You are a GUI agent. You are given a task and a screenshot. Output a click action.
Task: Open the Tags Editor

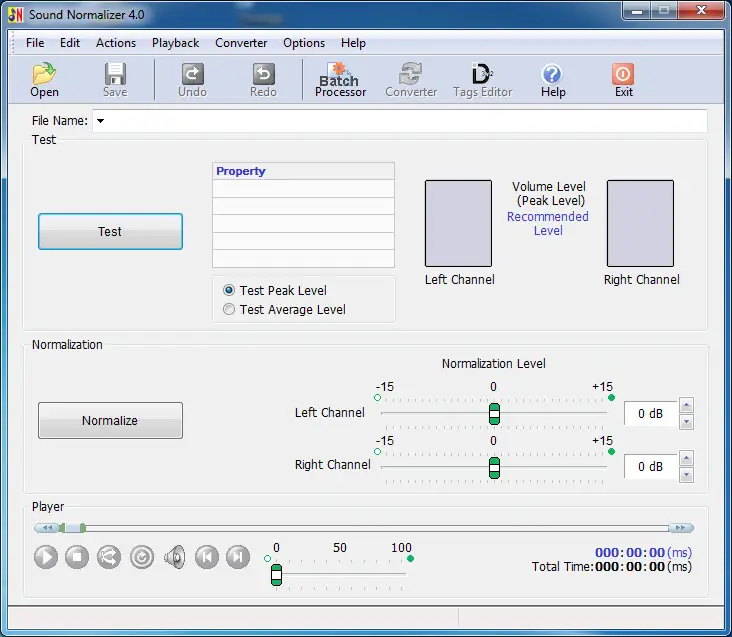coord(482,80)
